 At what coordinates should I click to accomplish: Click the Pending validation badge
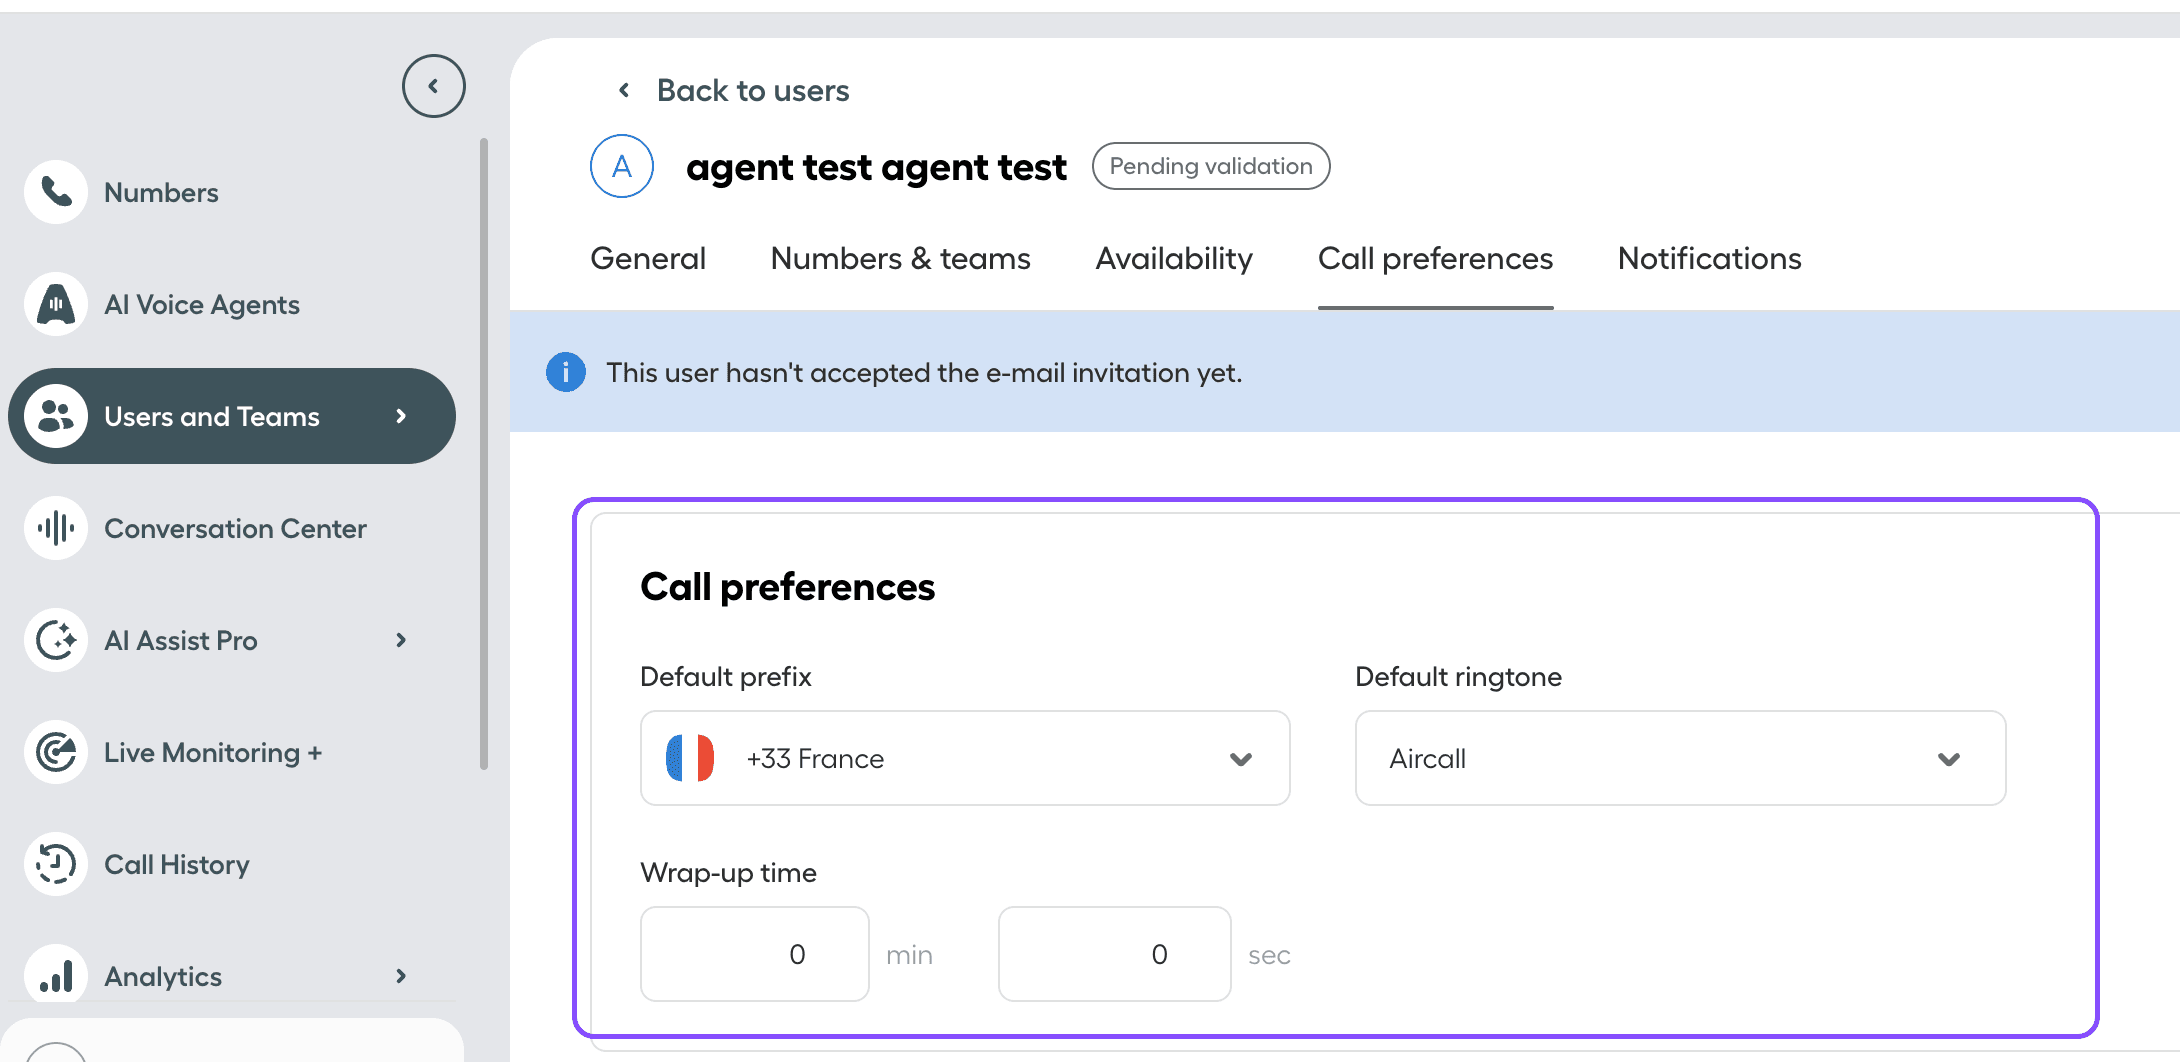pyautogui.click(x=1210, y=166)
